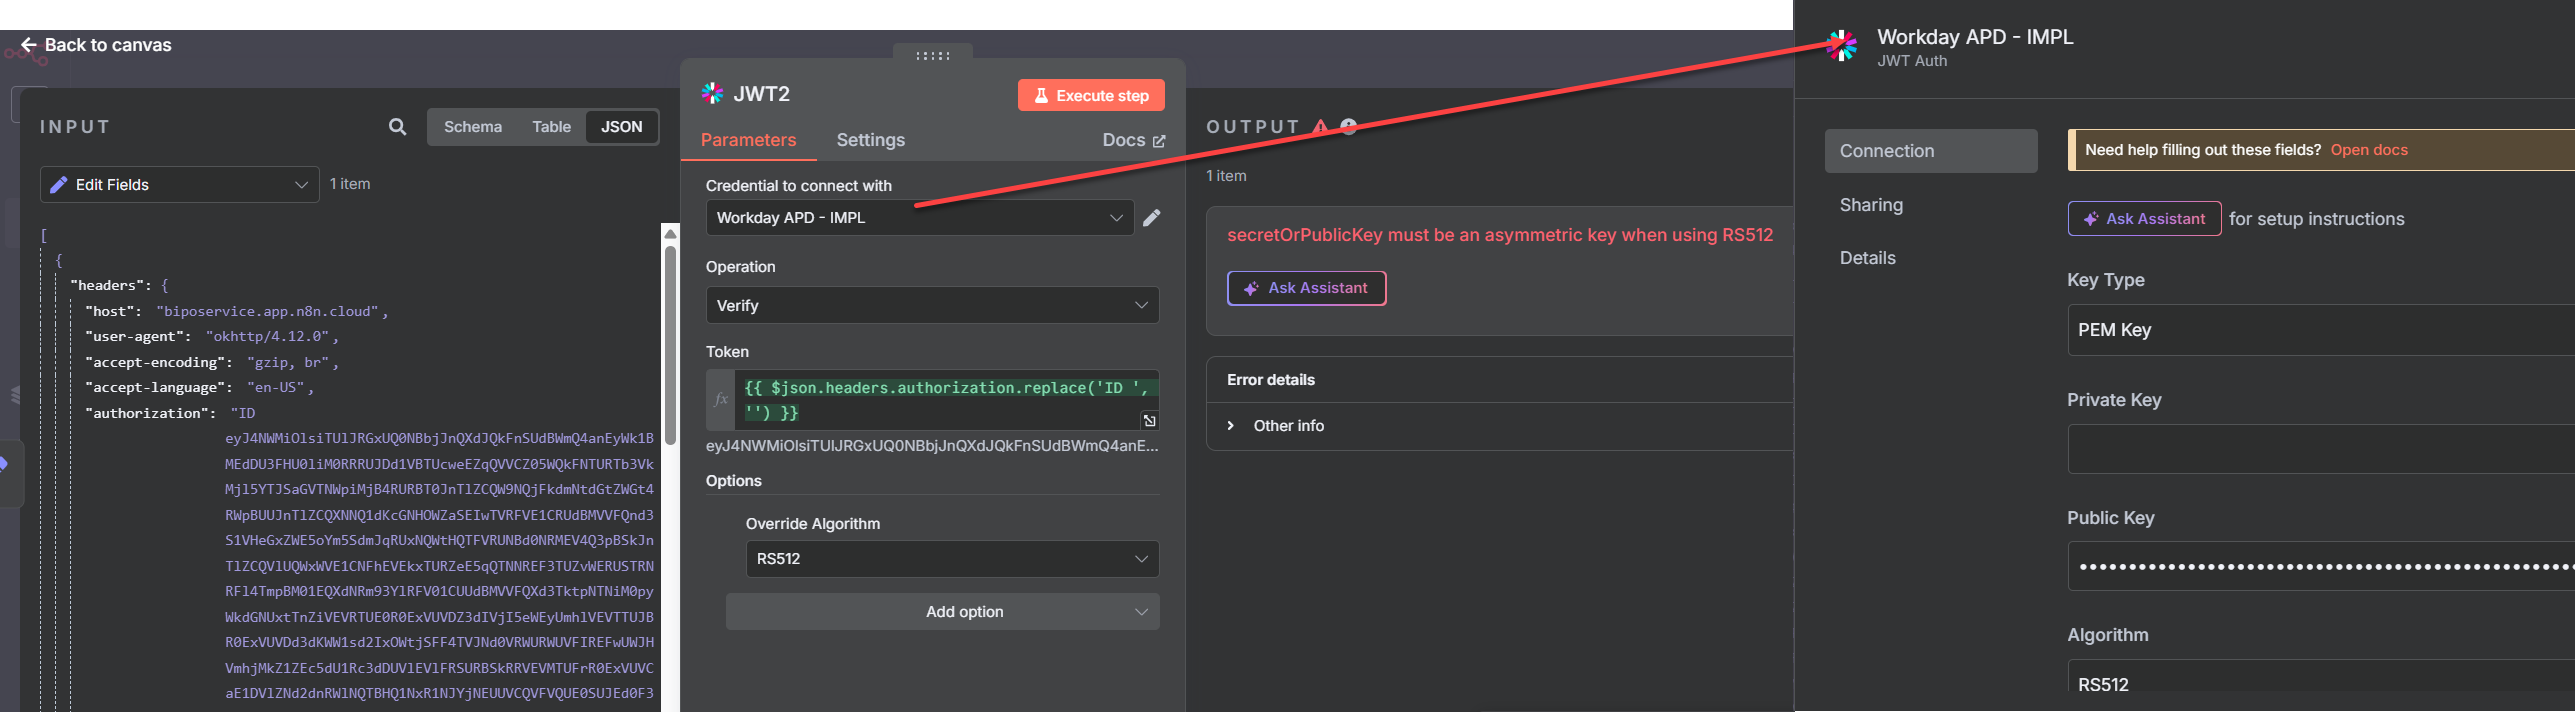Open the Operation dropdown showing Verify
This screenshot has width=2575, height=712.
pos(932,306)
